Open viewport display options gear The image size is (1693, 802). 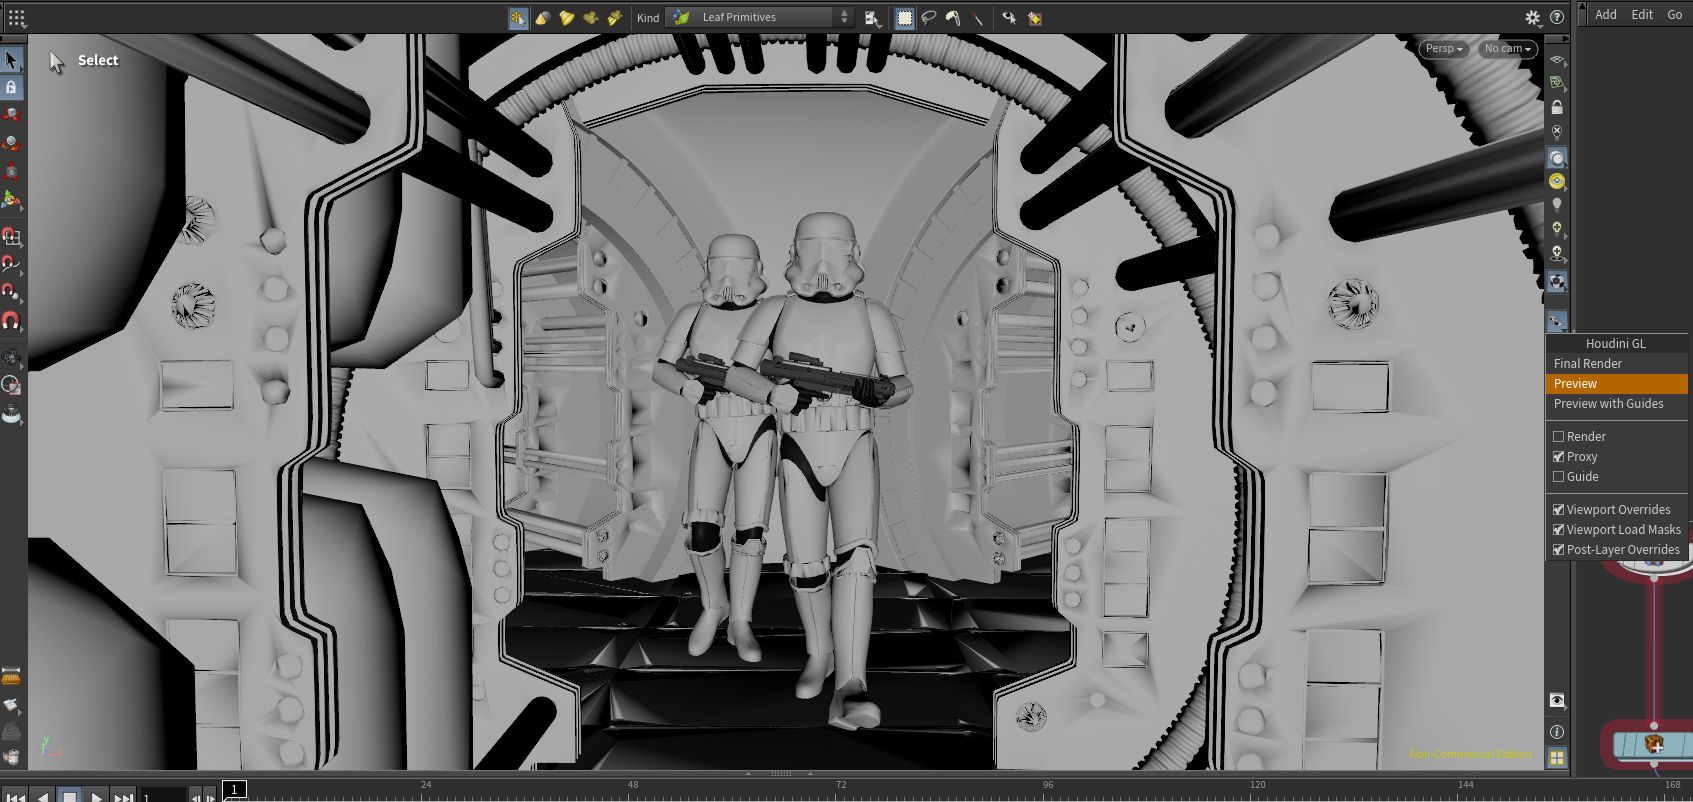(1532, 17)
